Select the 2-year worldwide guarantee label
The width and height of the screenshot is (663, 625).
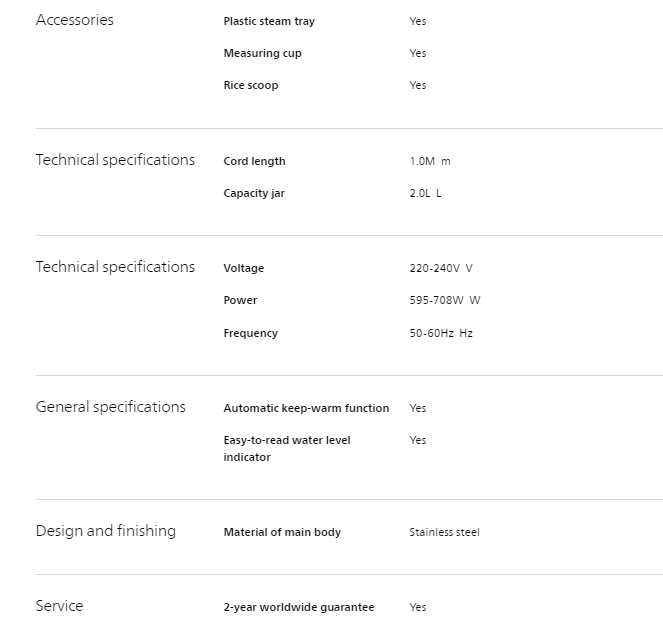[299, 607]
